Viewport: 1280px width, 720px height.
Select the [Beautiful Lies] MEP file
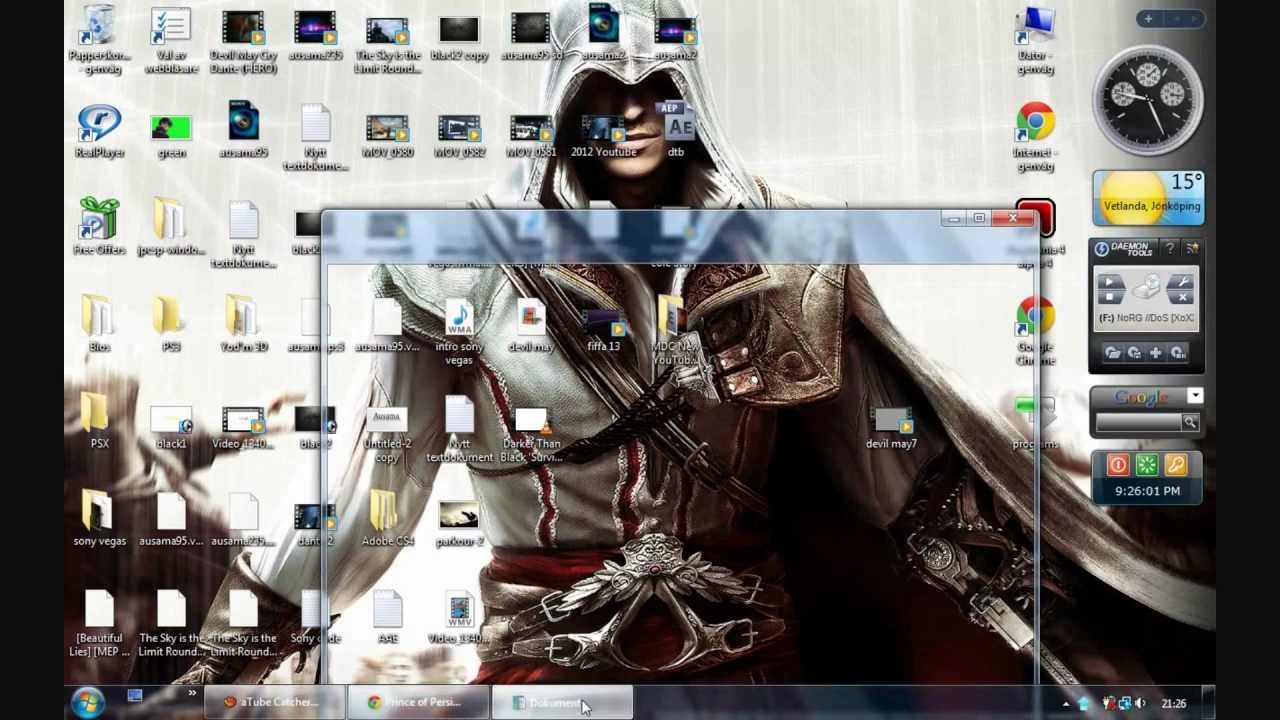99,623
